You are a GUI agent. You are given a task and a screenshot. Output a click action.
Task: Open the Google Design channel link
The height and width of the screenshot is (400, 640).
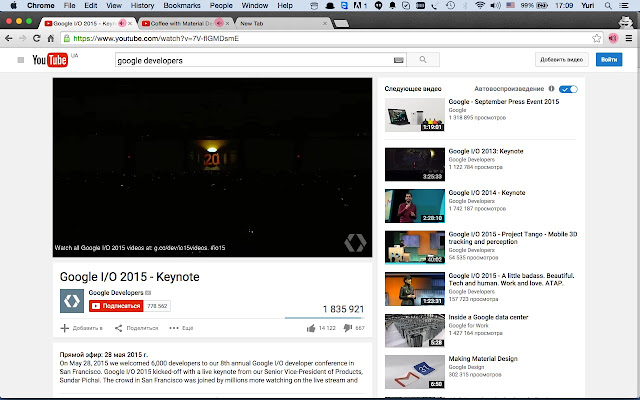click(x=467, y=367)
